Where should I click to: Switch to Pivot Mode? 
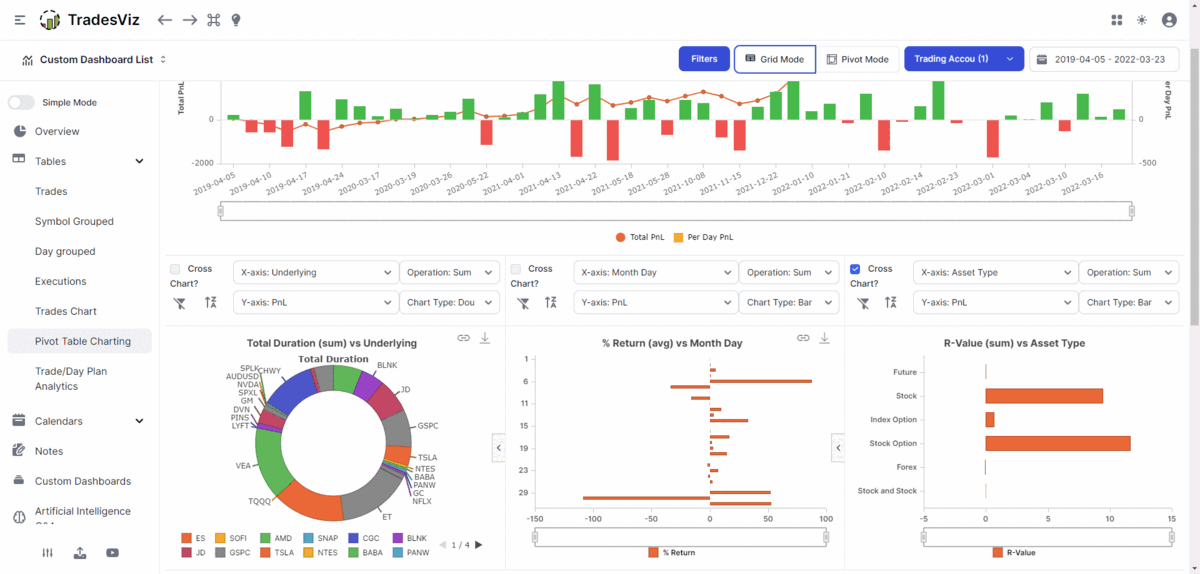pos(858,59)
